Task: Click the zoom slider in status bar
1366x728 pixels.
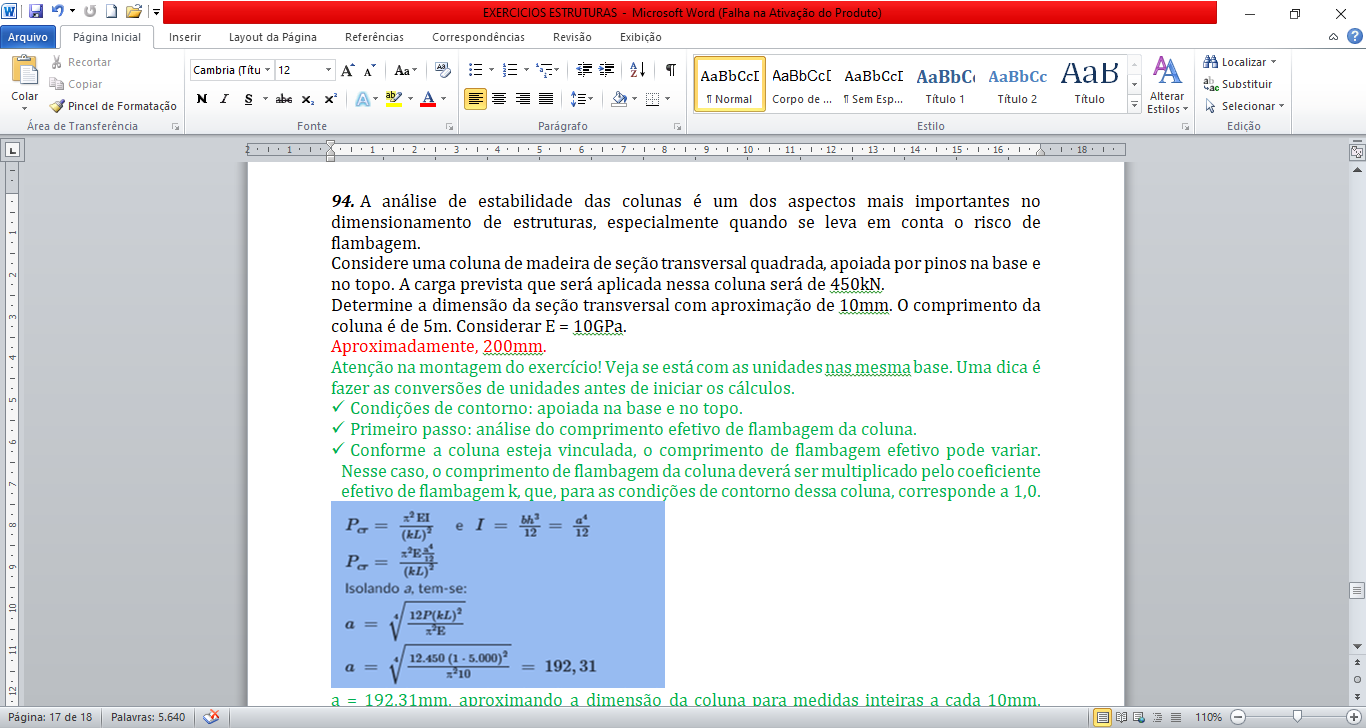Action: click(x=1296, y=717)
